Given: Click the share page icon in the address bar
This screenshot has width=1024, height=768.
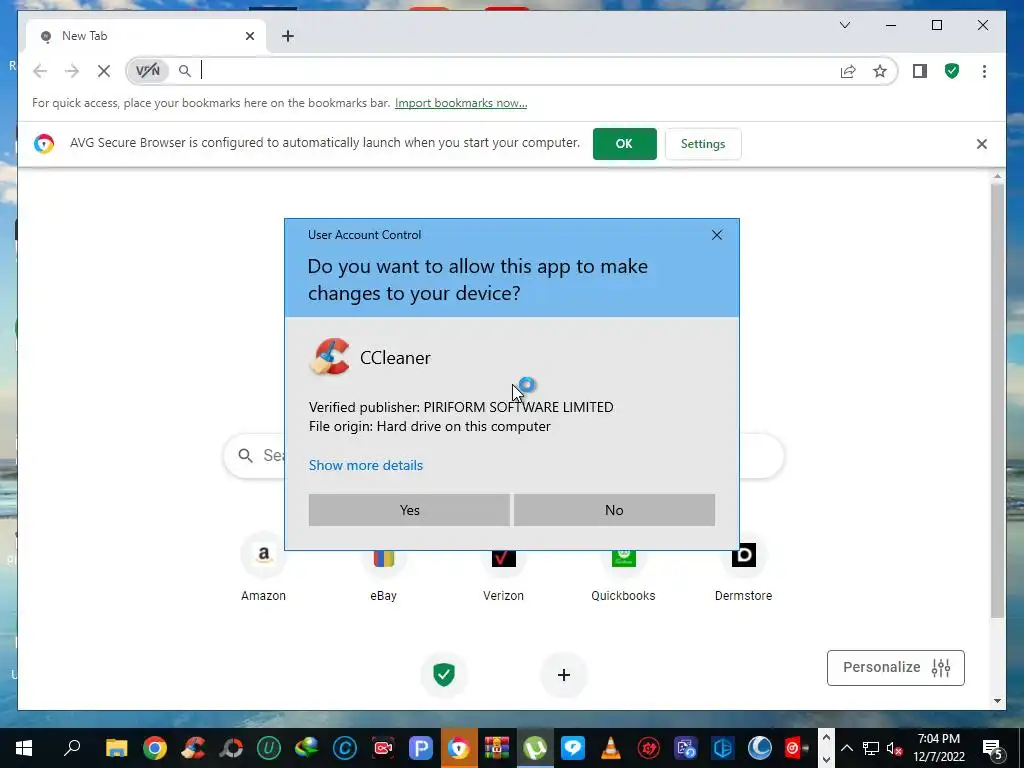Looking at the screenshot, I should tap(848, 71).
